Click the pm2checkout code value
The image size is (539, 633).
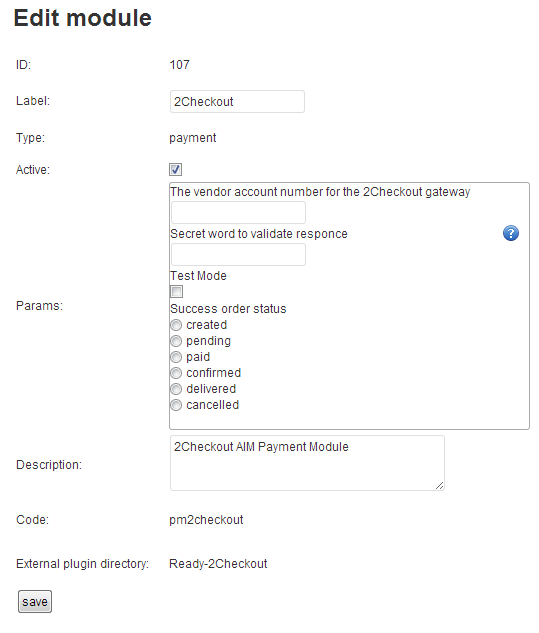[x=206, y=520]
